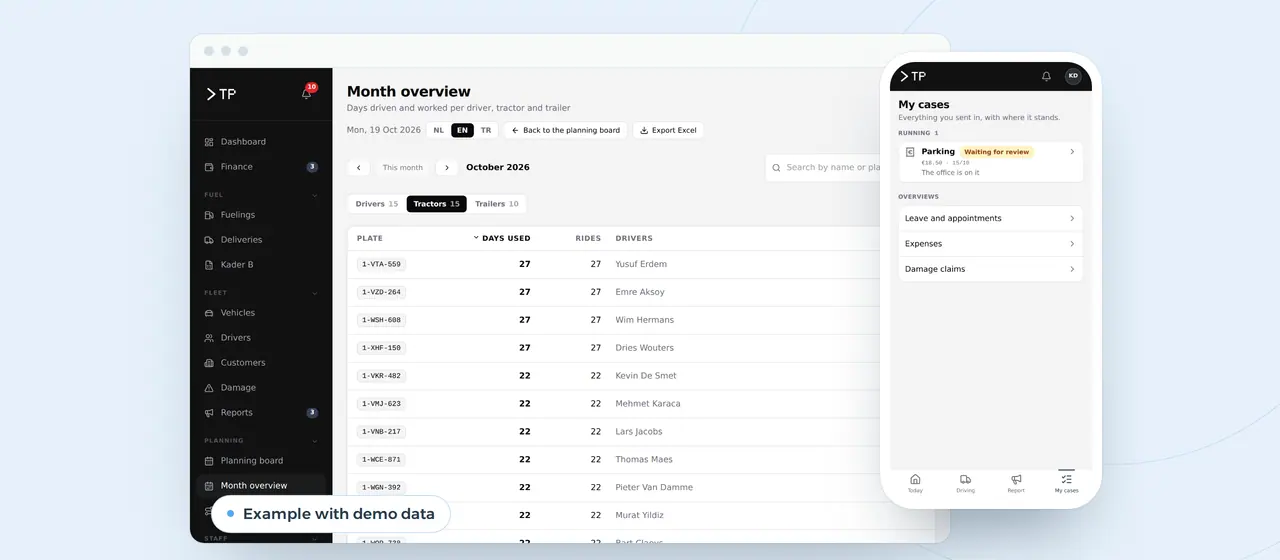Go to My cases tab on phone
Image resolution: width=1280 pixels, height=560 pixels.
click(1066, 484)
